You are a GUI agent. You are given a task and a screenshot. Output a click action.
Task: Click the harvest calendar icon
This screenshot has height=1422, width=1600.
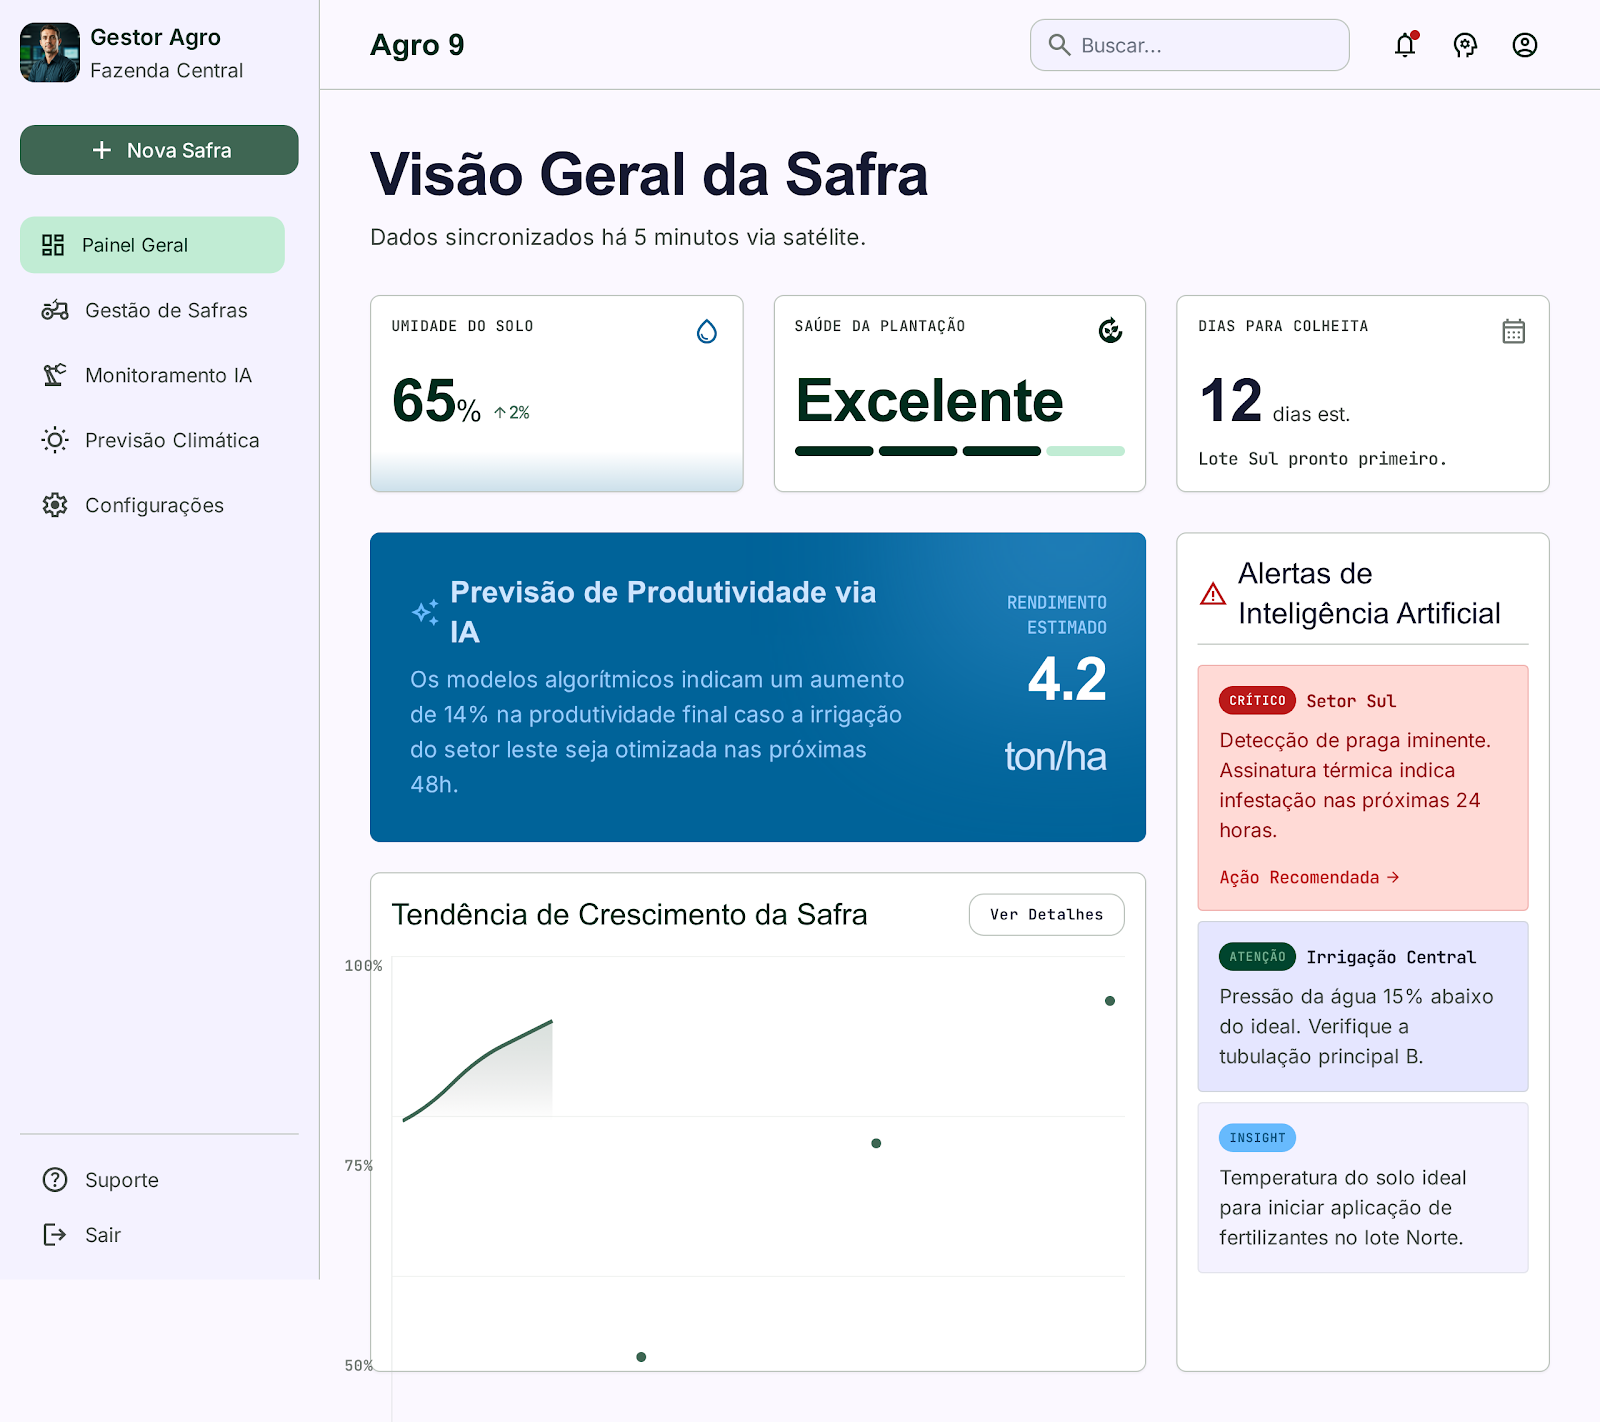(x=1514, y=331)
